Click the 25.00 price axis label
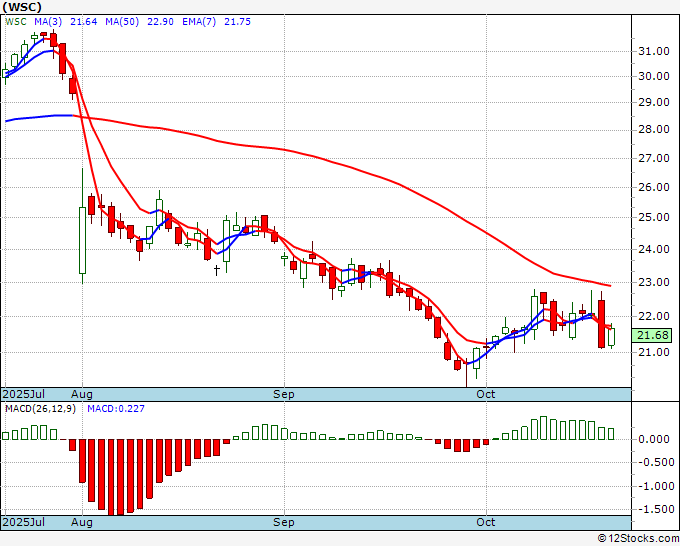This screenshot has width=680, height=546. point(654,217)
